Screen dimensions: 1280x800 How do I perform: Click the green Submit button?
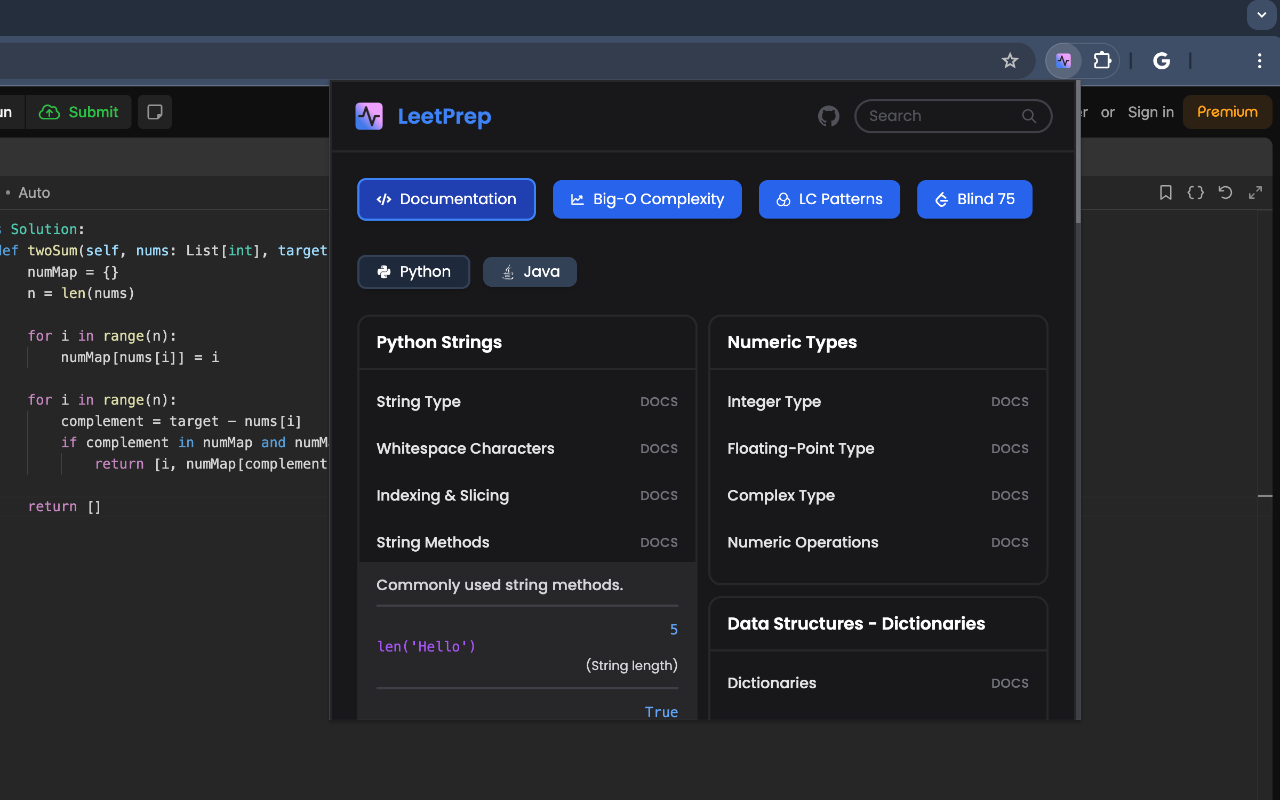[x=80, y=112]
